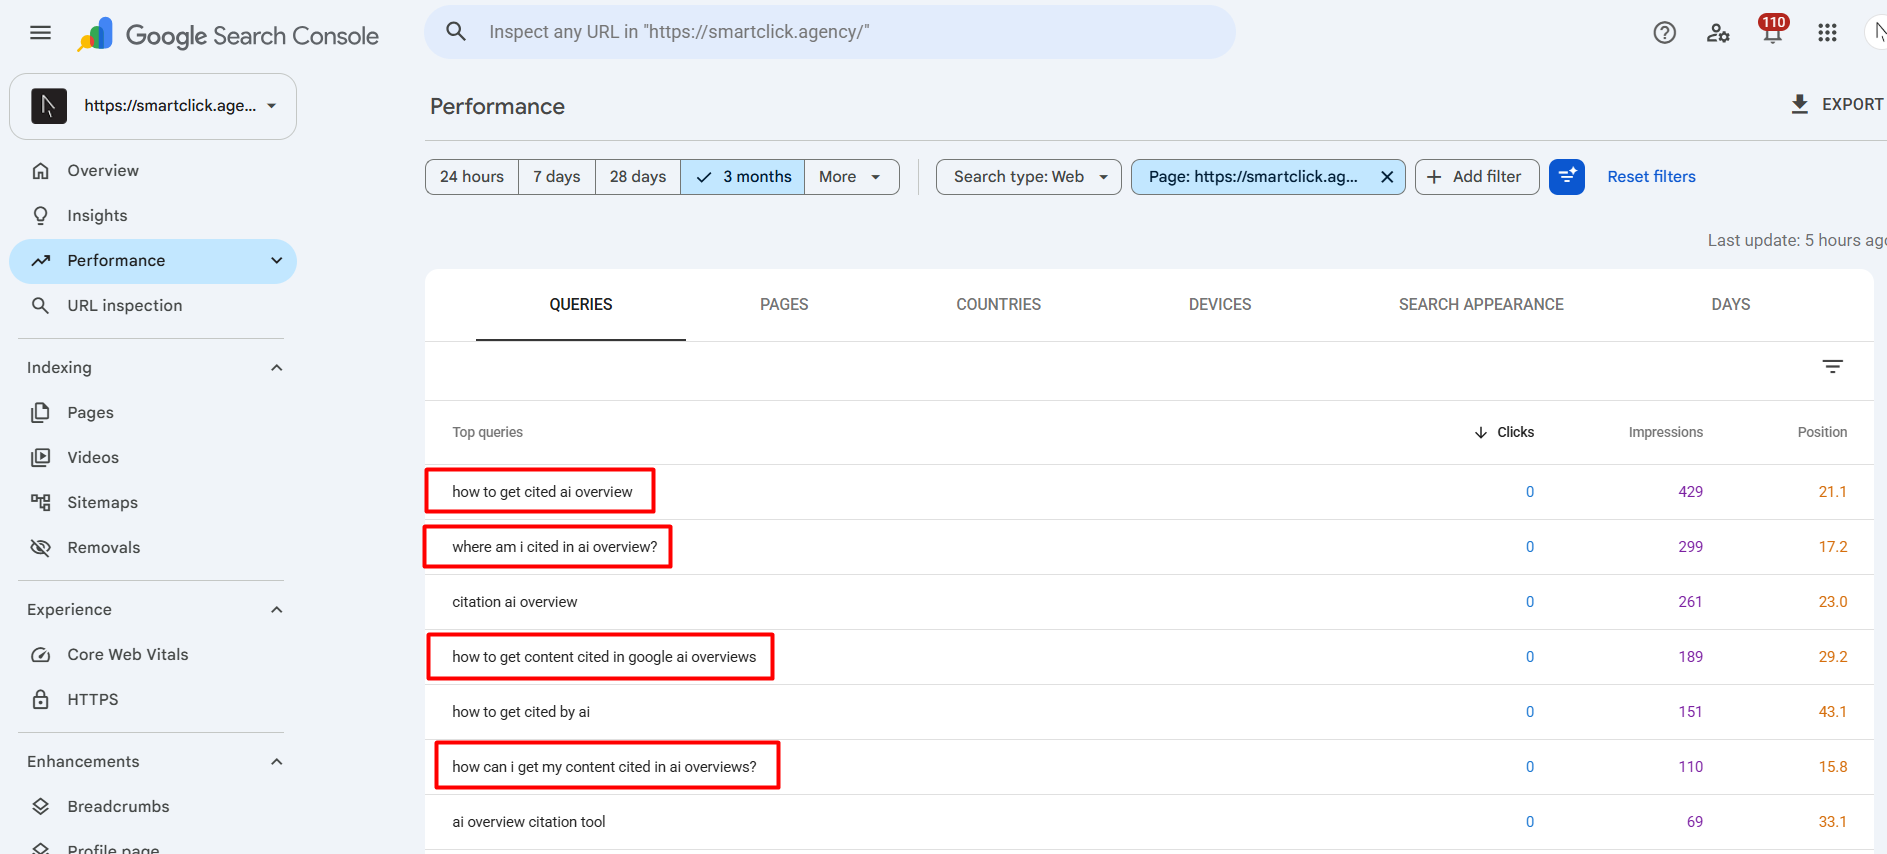Open the Help question mark icon
This screenshot has height=854, width=1887.
pyautogui.click(x=1664, y=33)
